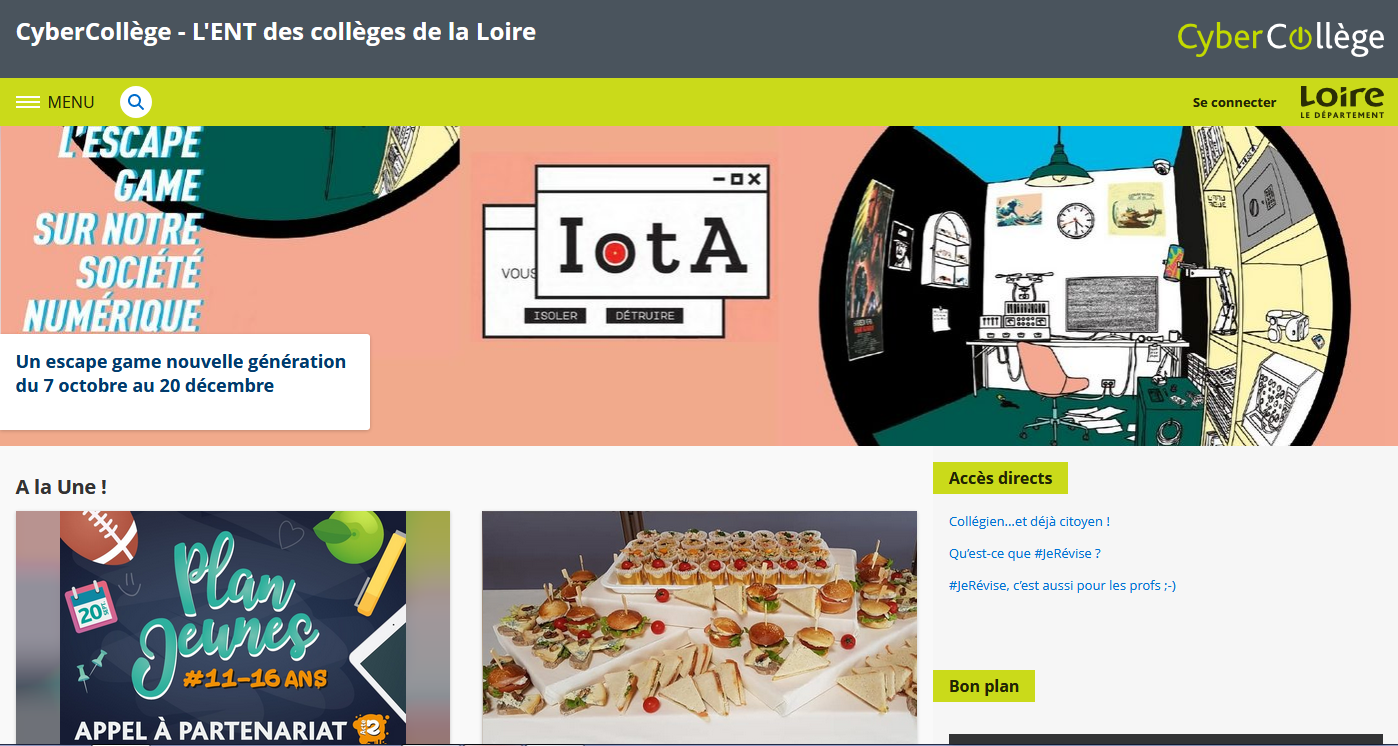The width and height of the screenshot is (1398, 746).
Task: Click the Loire Le Département logo
Action: coord(1342,102)
